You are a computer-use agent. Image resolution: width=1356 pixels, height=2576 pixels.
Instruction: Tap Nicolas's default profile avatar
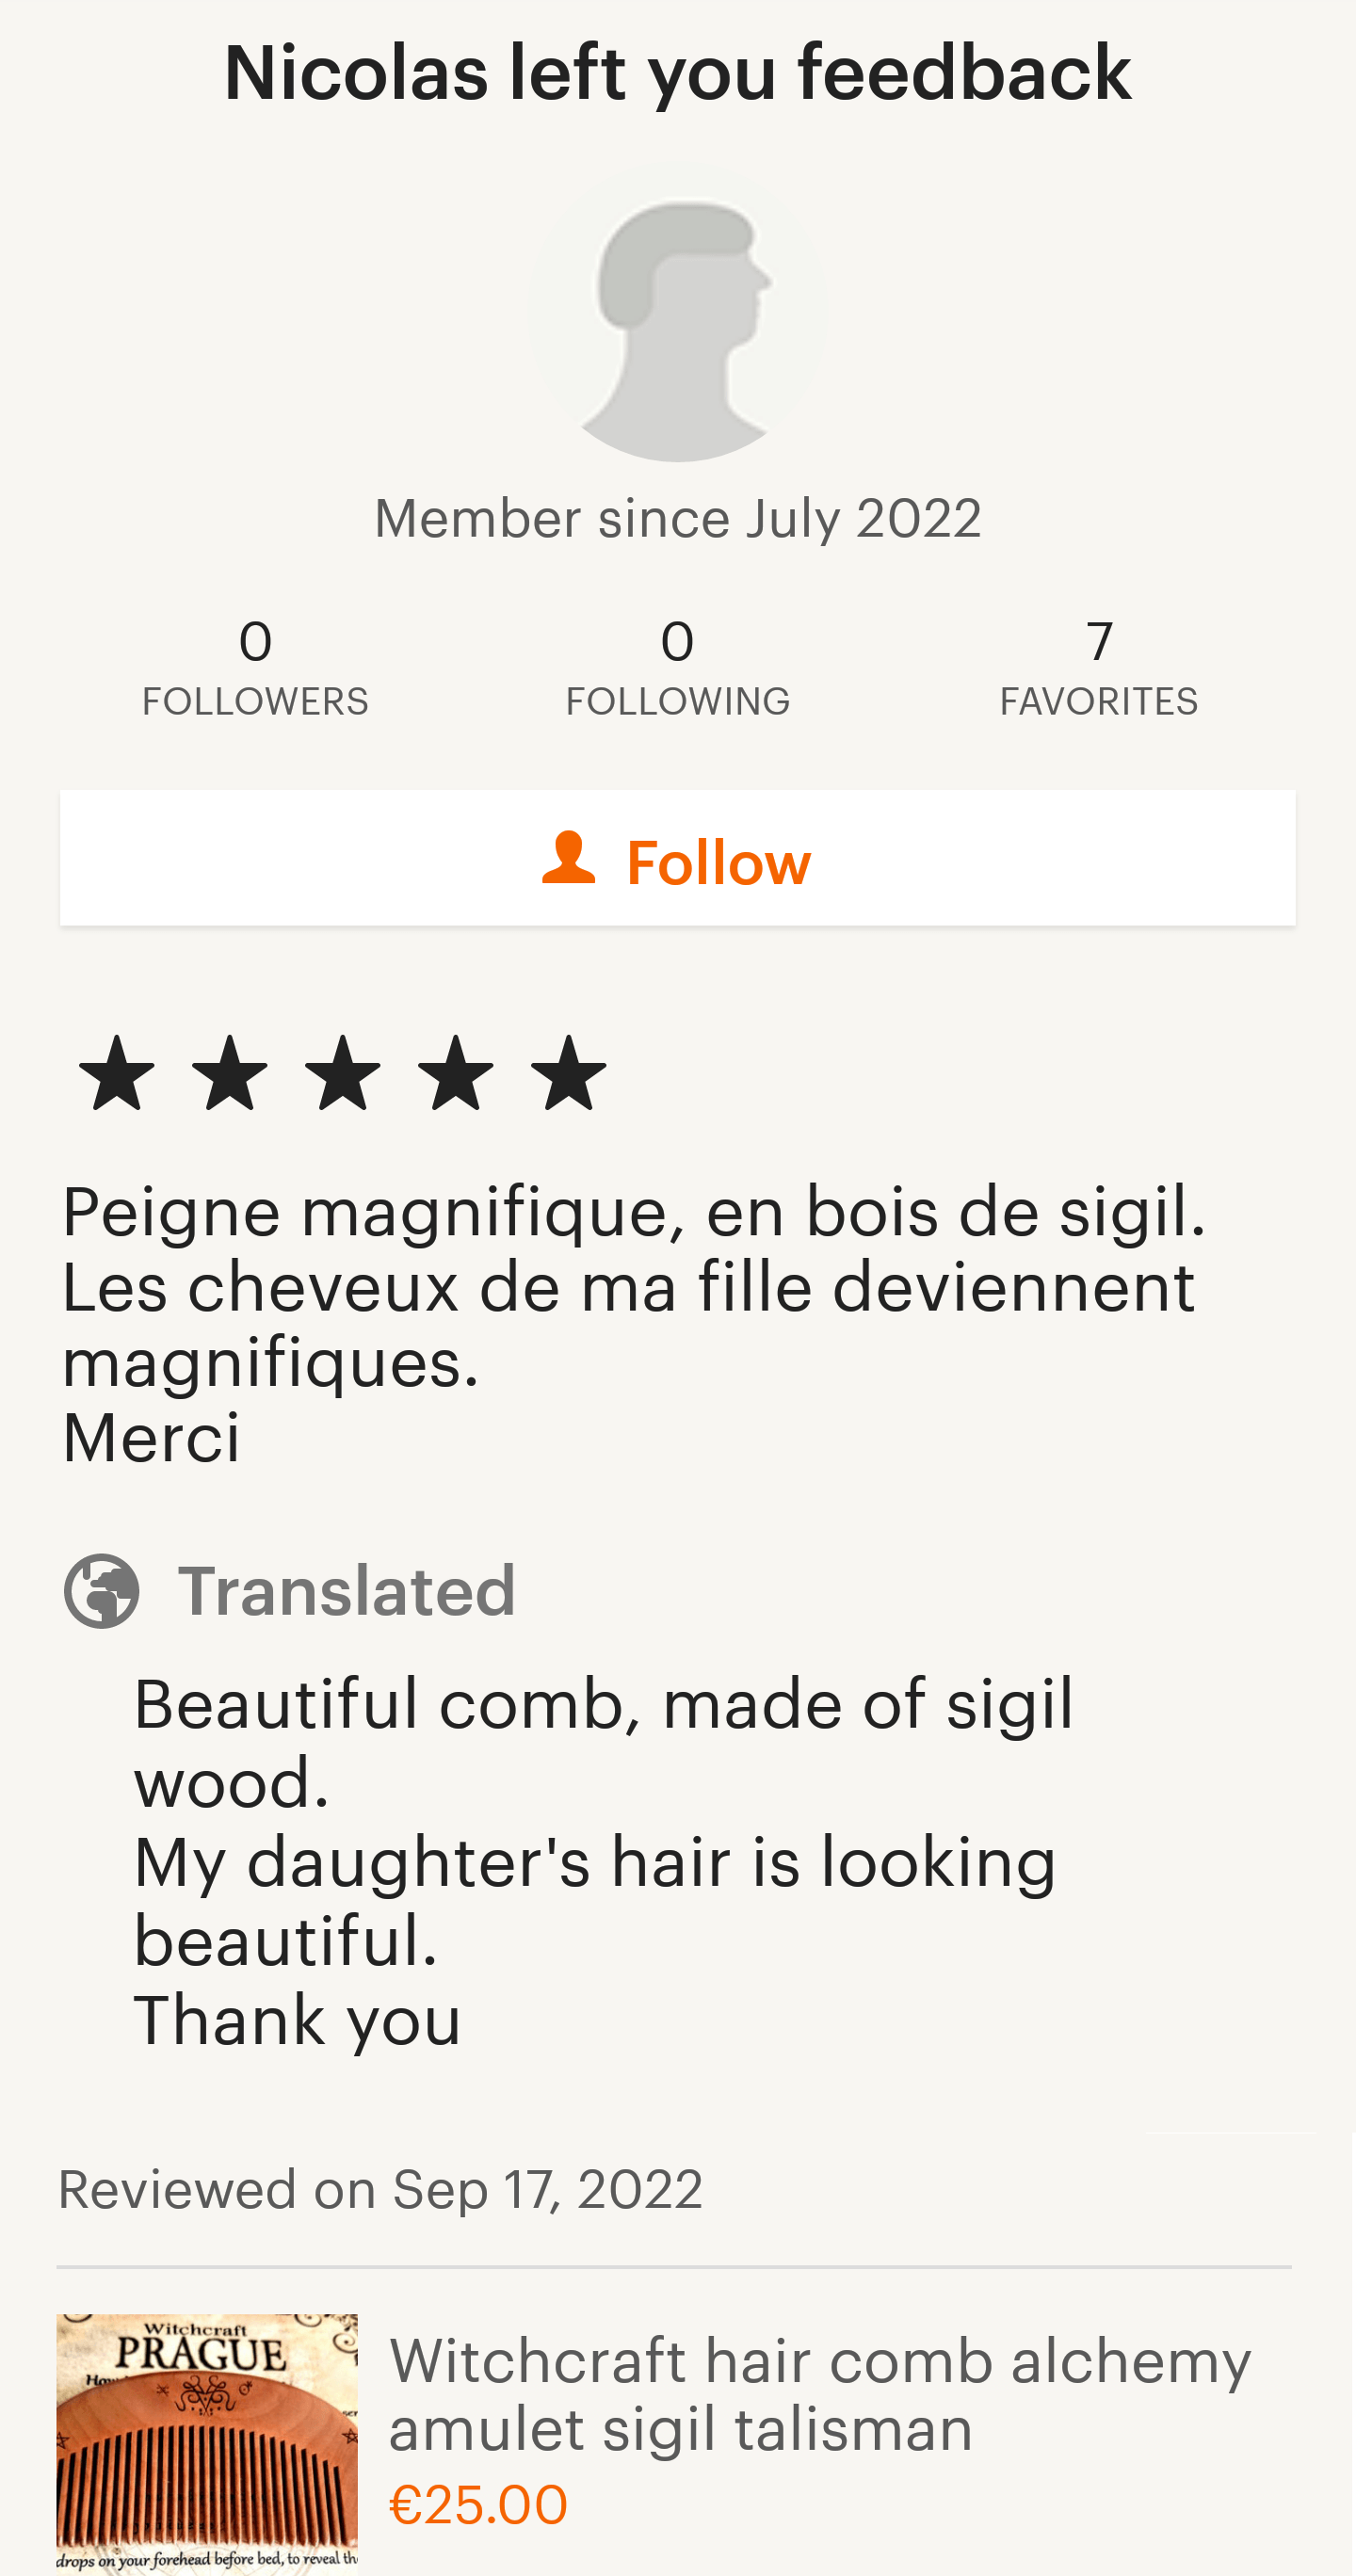pos(678,314)
